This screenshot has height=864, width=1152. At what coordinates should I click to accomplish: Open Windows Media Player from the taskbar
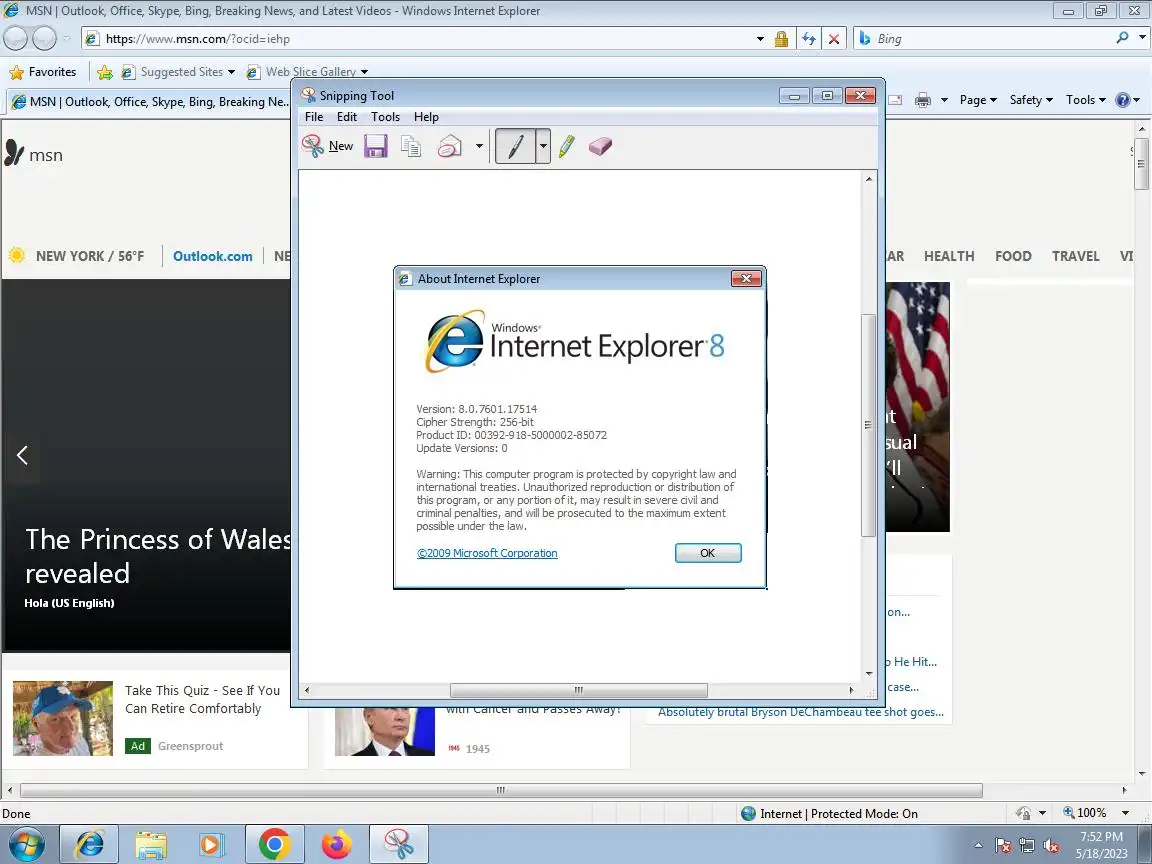[212, 845]
